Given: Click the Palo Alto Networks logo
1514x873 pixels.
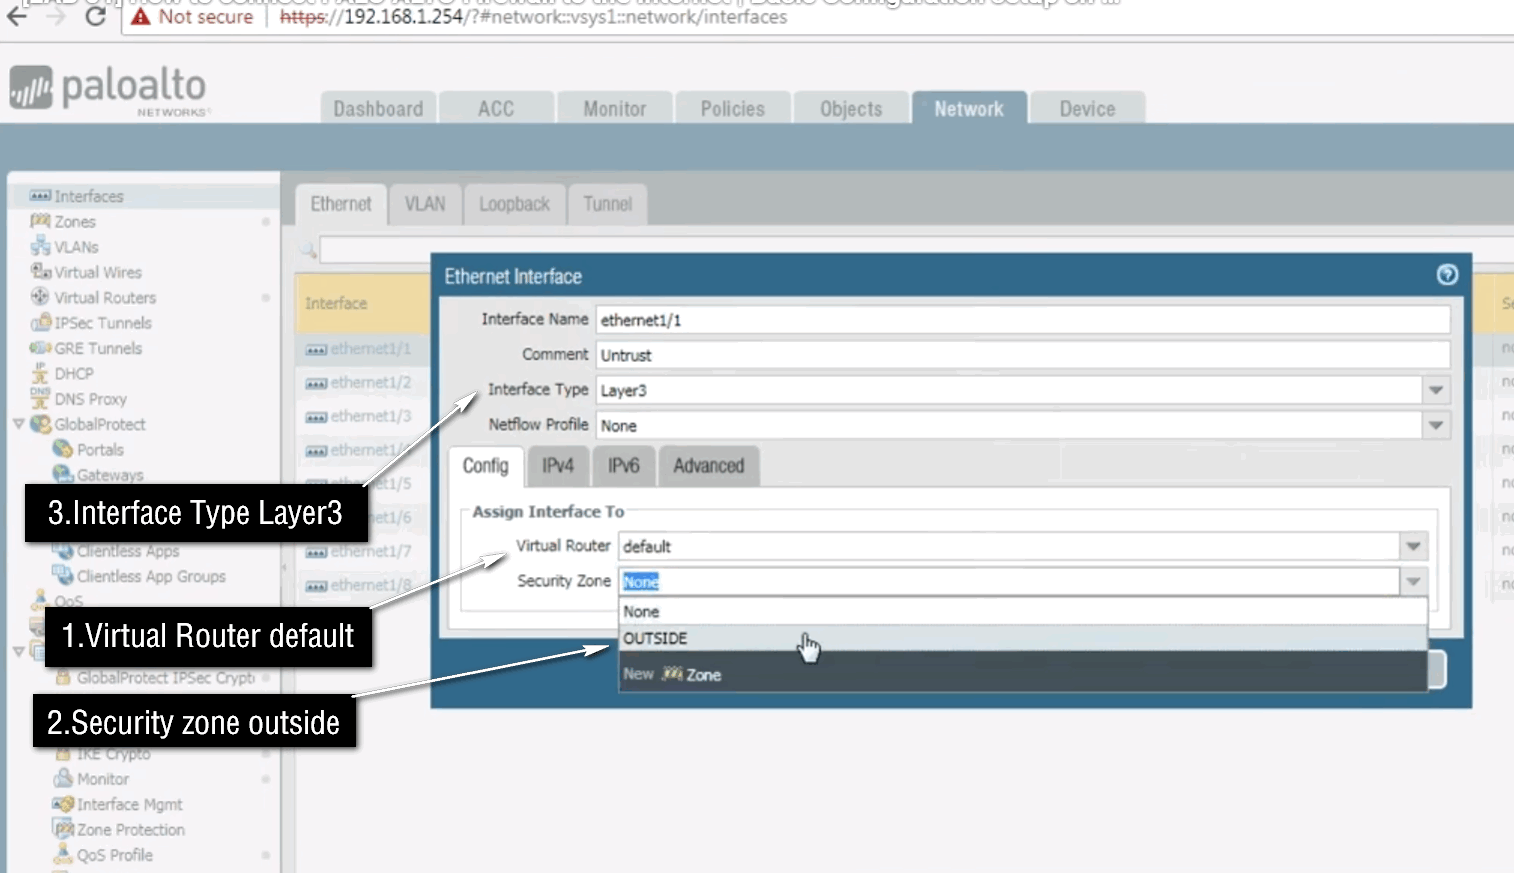Looking at the screenshot, I should click(108, 89).
